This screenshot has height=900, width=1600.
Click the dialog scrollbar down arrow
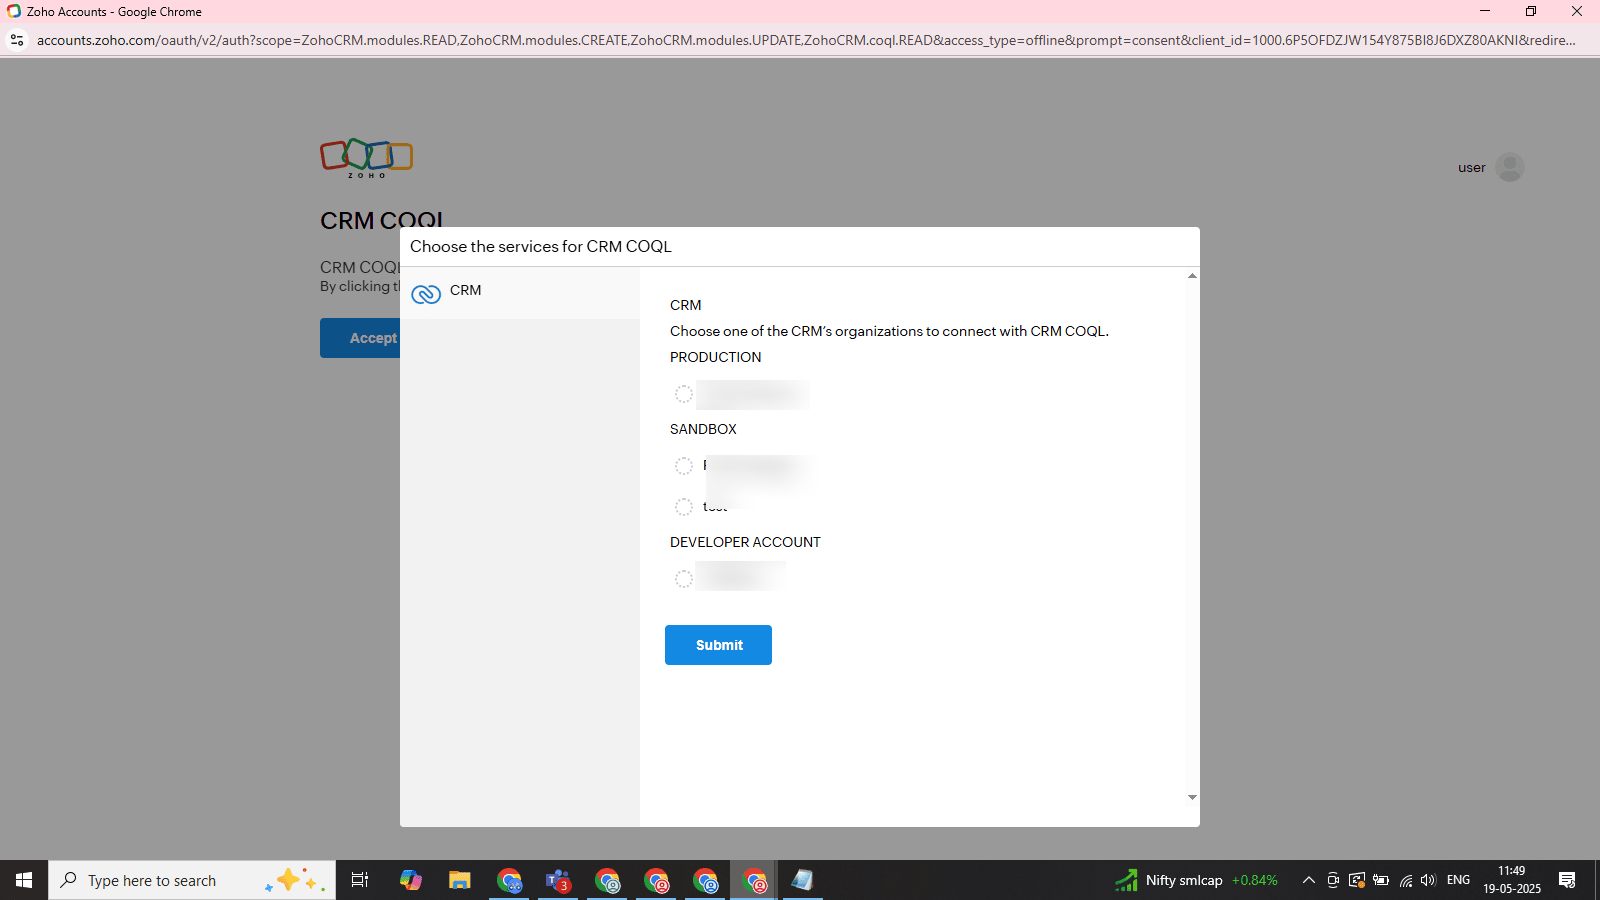(1192, 797)
